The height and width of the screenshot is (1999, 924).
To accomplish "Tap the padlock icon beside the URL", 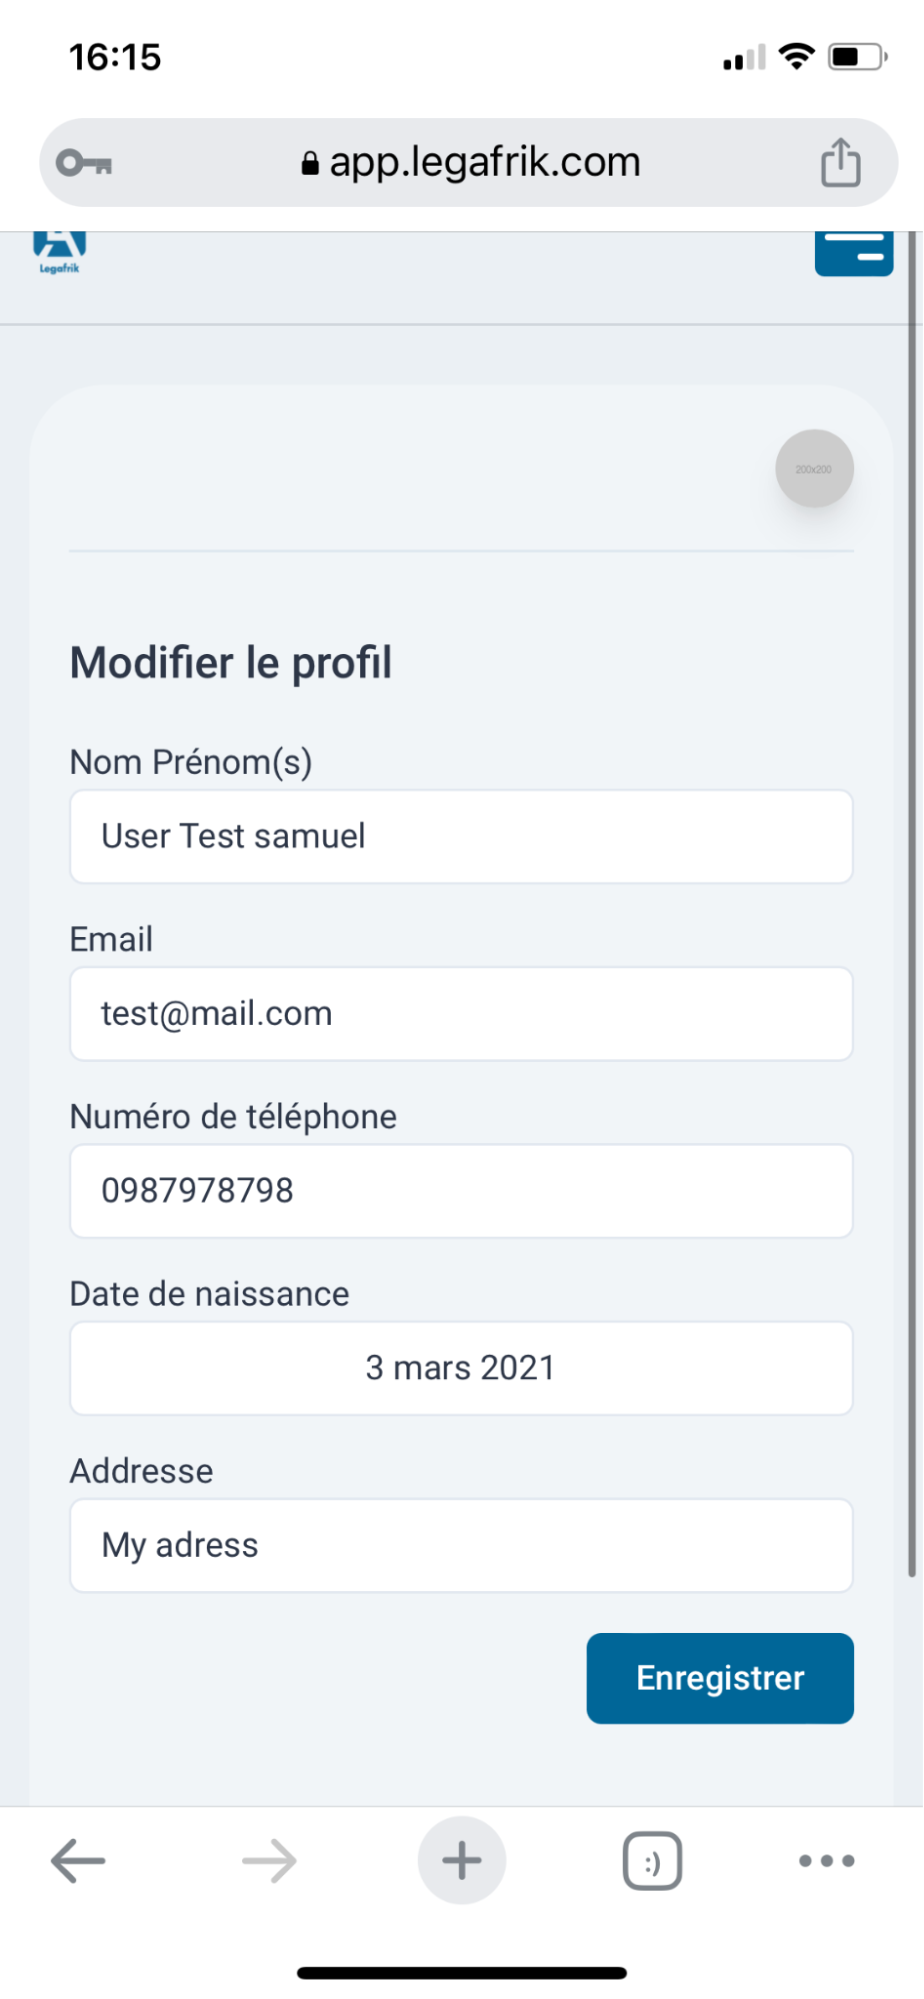I will click(310, 163).
